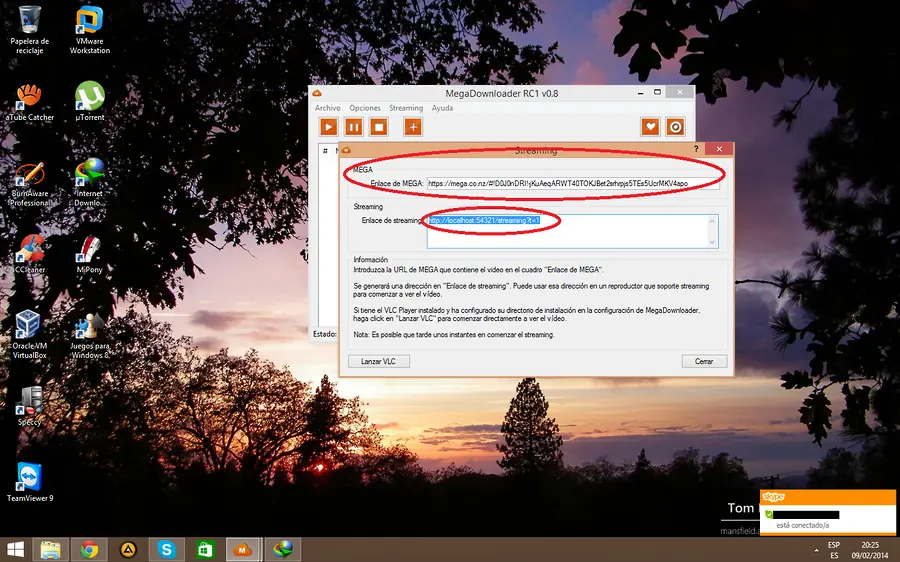900x562 pixels.
Task: Select the CCleaner desktop icon
Action: (29, 254)
